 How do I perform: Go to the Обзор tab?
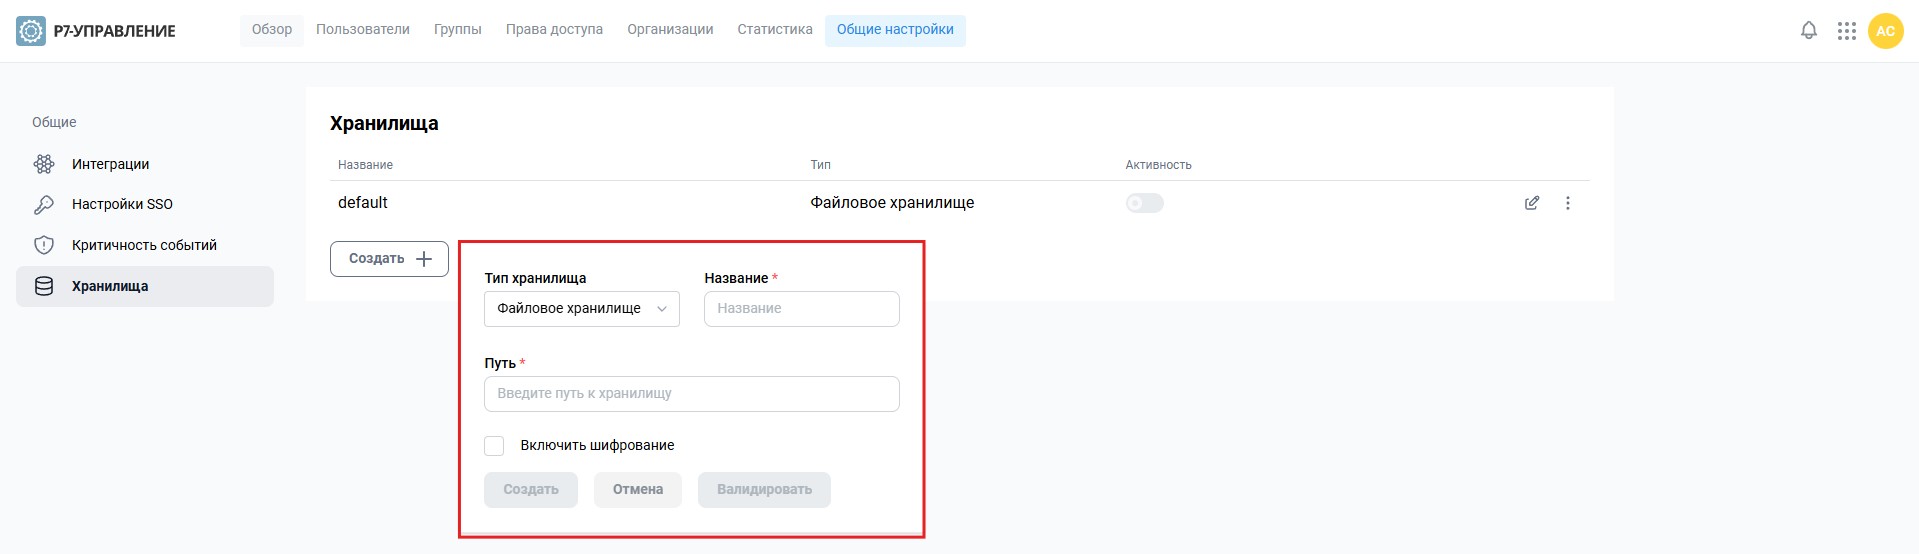[x=272, y=30]
